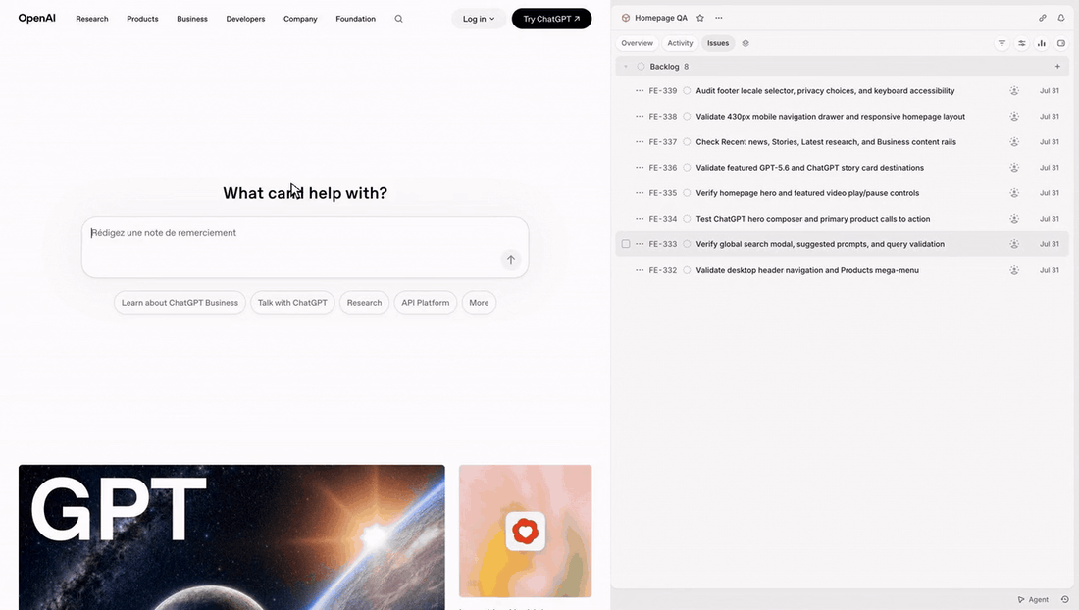Select the Issues tab
Screen dimensions: 1079x610
(718, 43)
